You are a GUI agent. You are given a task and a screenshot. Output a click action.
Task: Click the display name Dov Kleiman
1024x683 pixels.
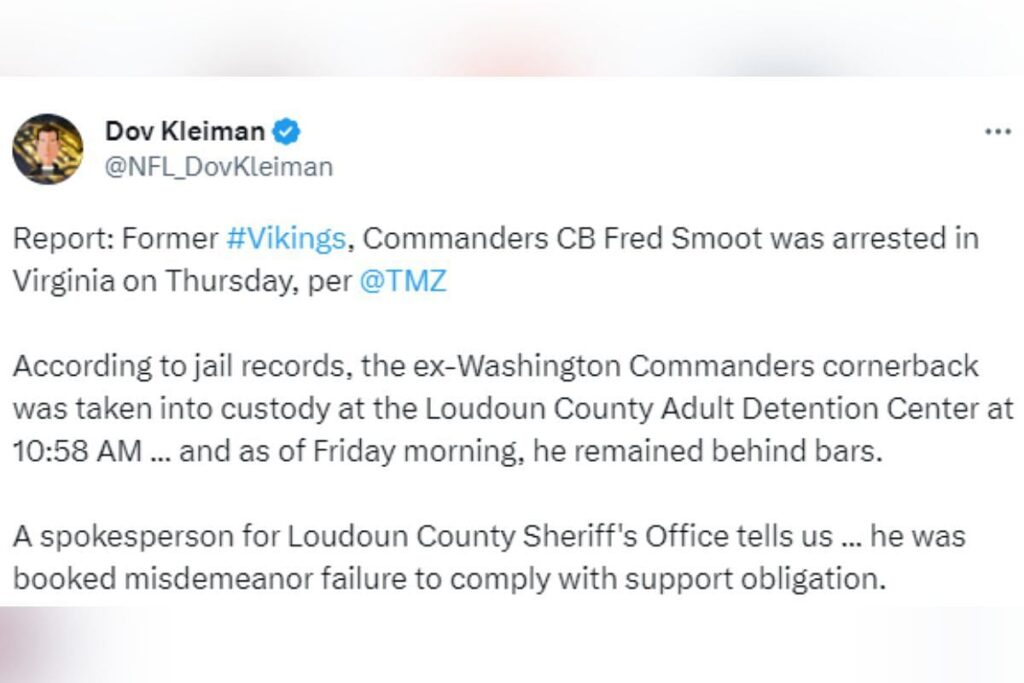pos(185,129)
